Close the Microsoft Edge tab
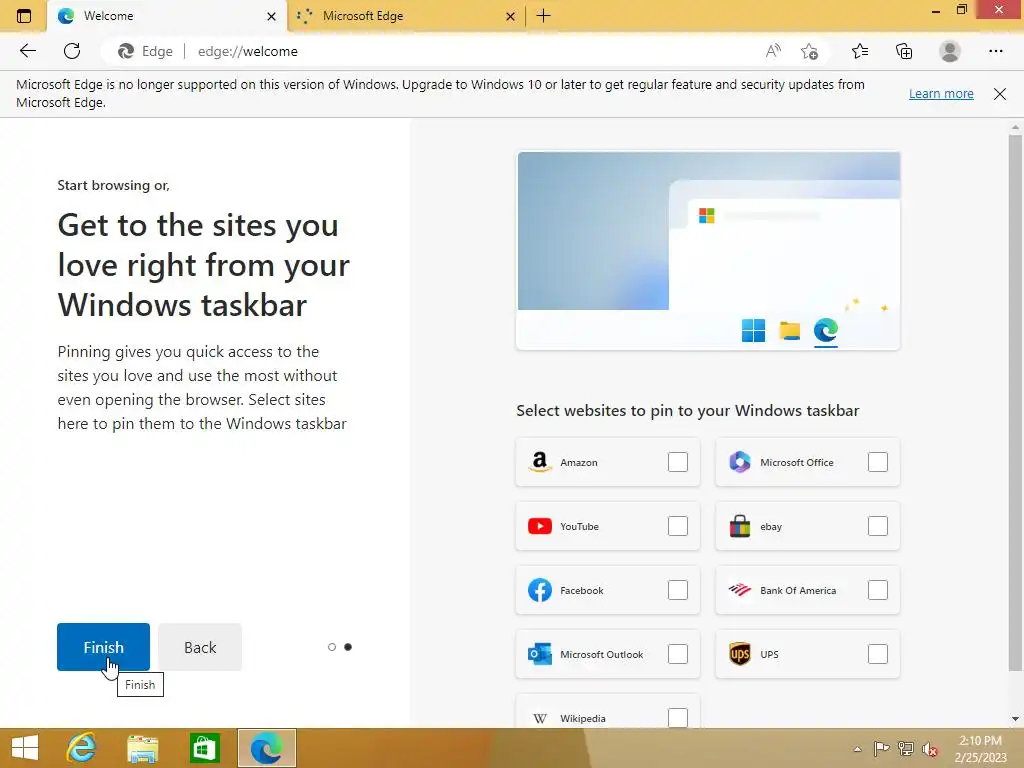The image size is (1024, 768). [511, 16]
